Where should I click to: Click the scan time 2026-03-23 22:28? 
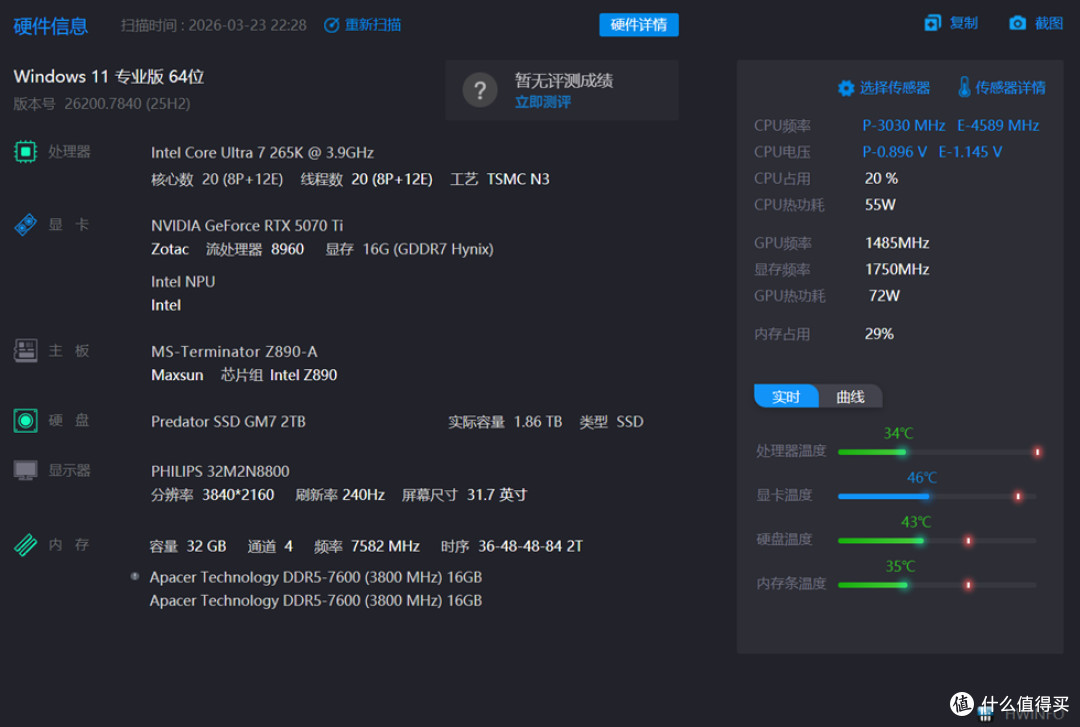click(x=247, y=25)
